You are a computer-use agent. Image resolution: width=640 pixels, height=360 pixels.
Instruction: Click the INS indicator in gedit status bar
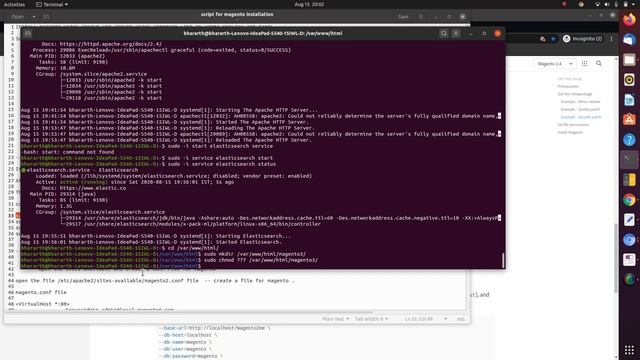461,319
